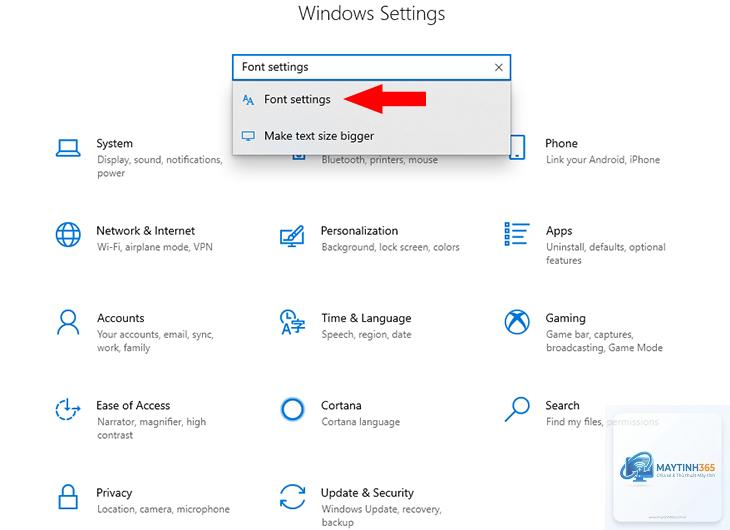Choose the Font settings suggestion
The image size is (730, 530).
(x=372, y=99)
